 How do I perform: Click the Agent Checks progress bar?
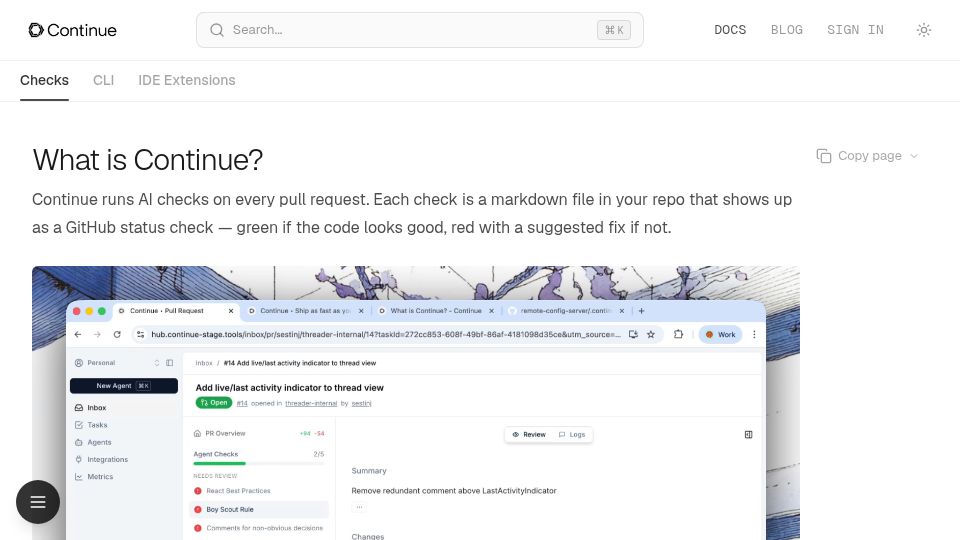click(x=259, y=463)
